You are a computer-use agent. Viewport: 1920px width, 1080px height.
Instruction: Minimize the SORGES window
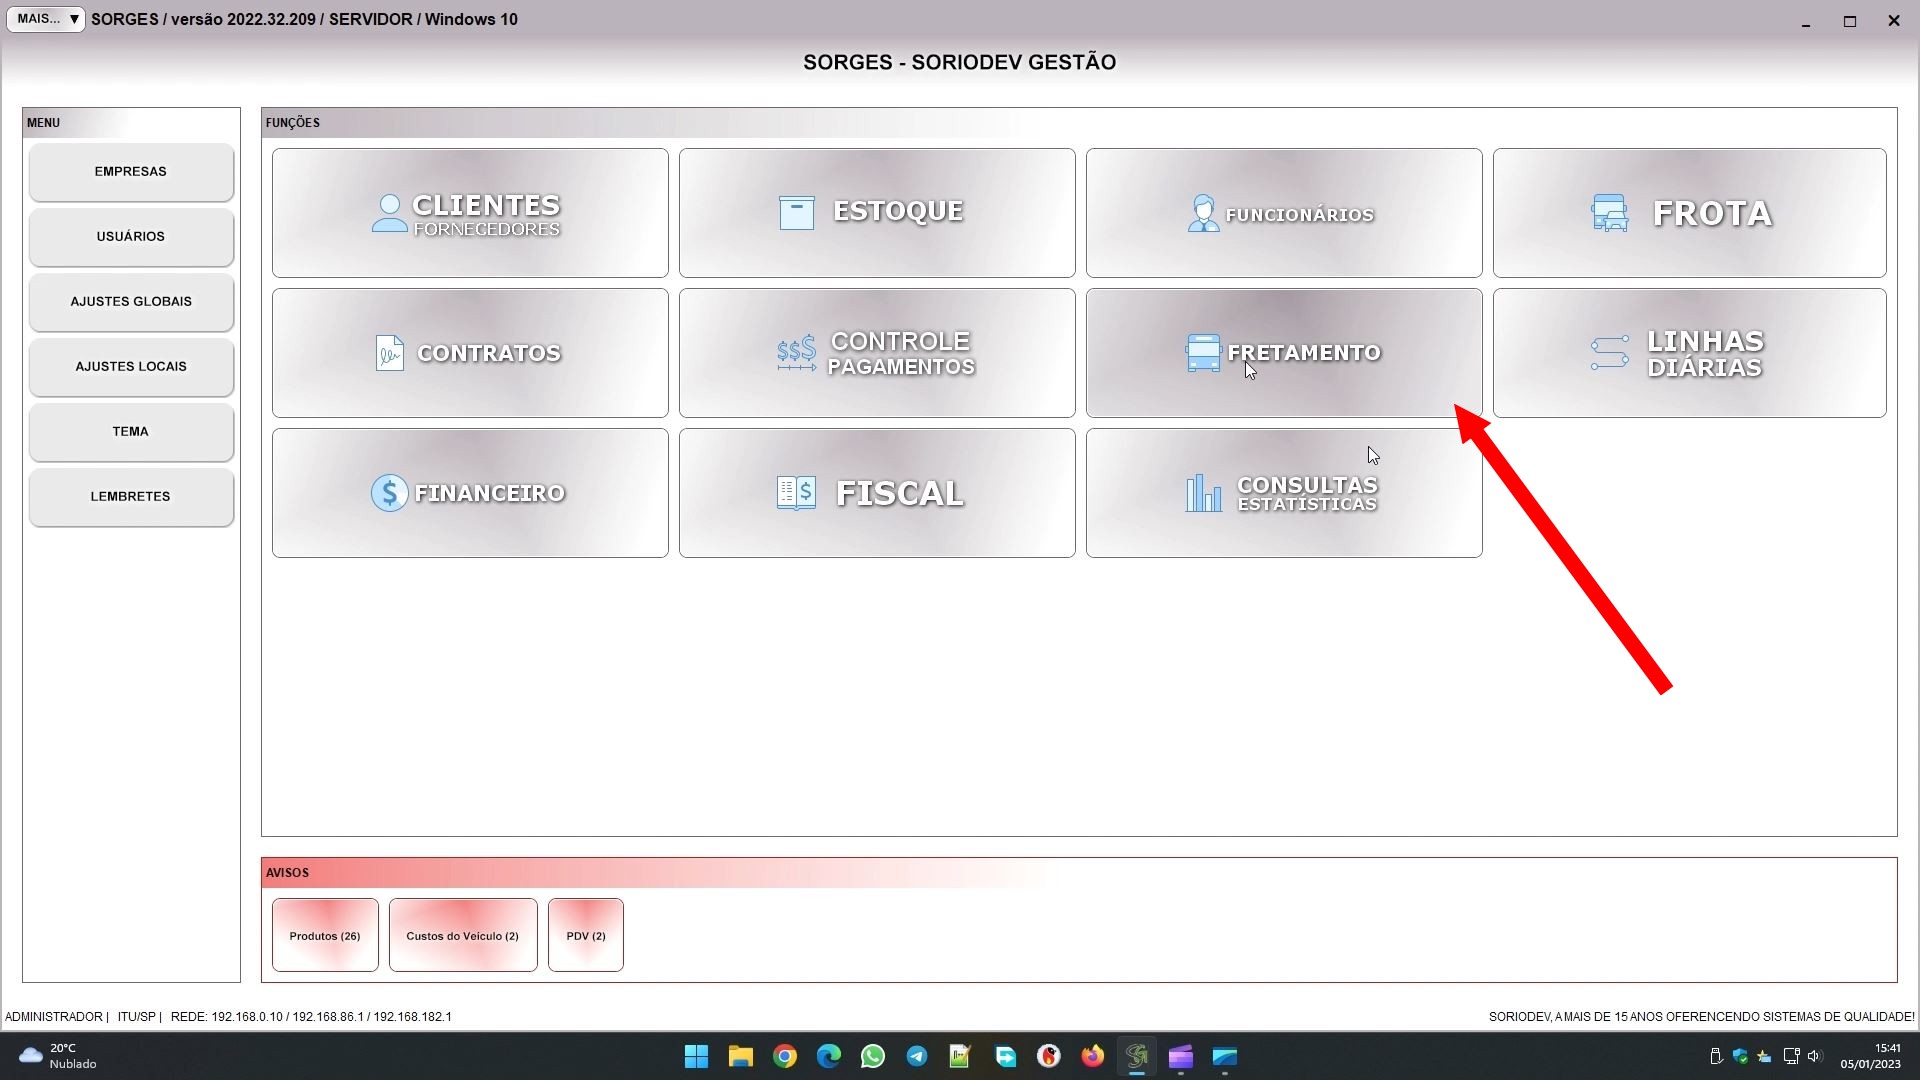pyautogui.click(x=1806, y=20)
